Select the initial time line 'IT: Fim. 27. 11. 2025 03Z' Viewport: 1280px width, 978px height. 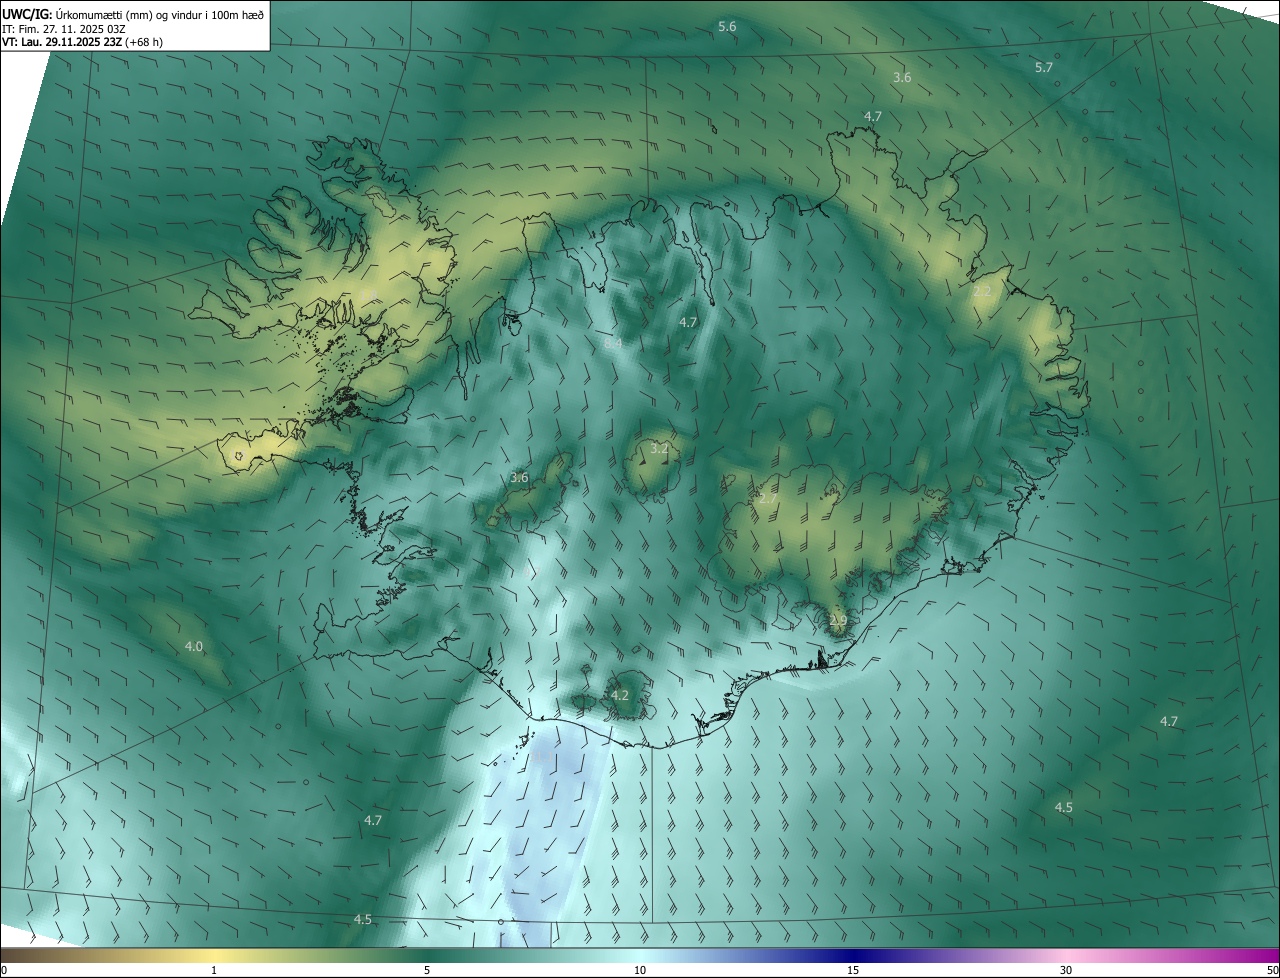pyautogui.click(x=64, y=28)
